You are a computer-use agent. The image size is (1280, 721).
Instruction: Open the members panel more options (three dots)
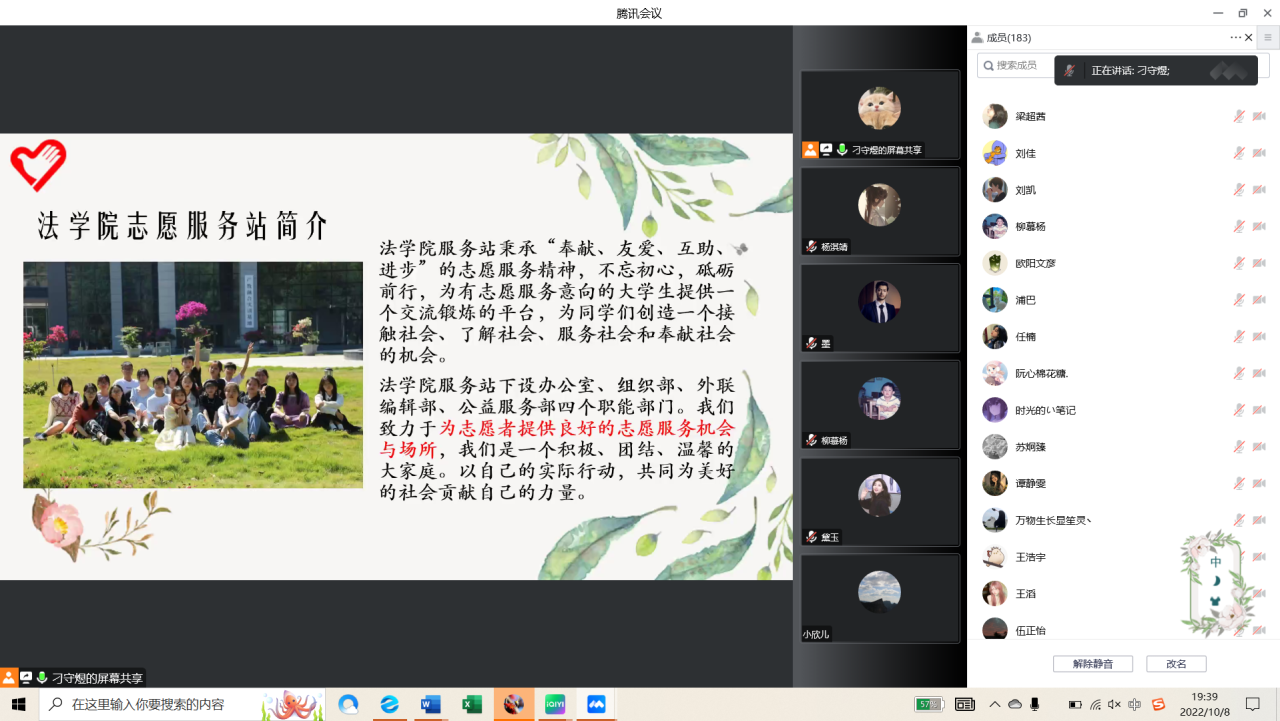[1235, 38]
